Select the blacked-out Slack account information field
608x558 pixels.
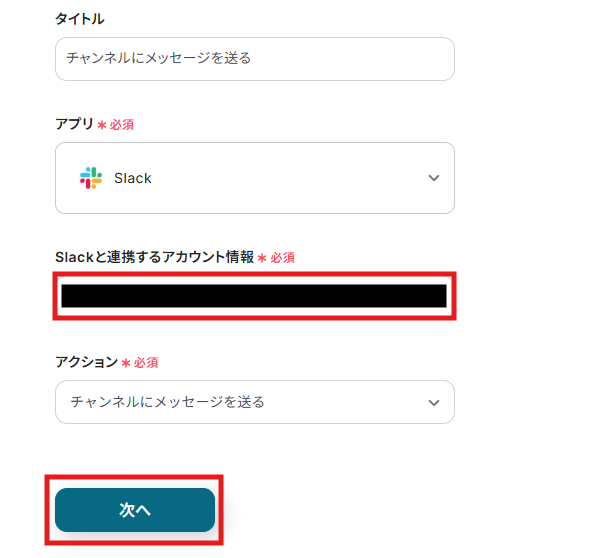point(254,295)
